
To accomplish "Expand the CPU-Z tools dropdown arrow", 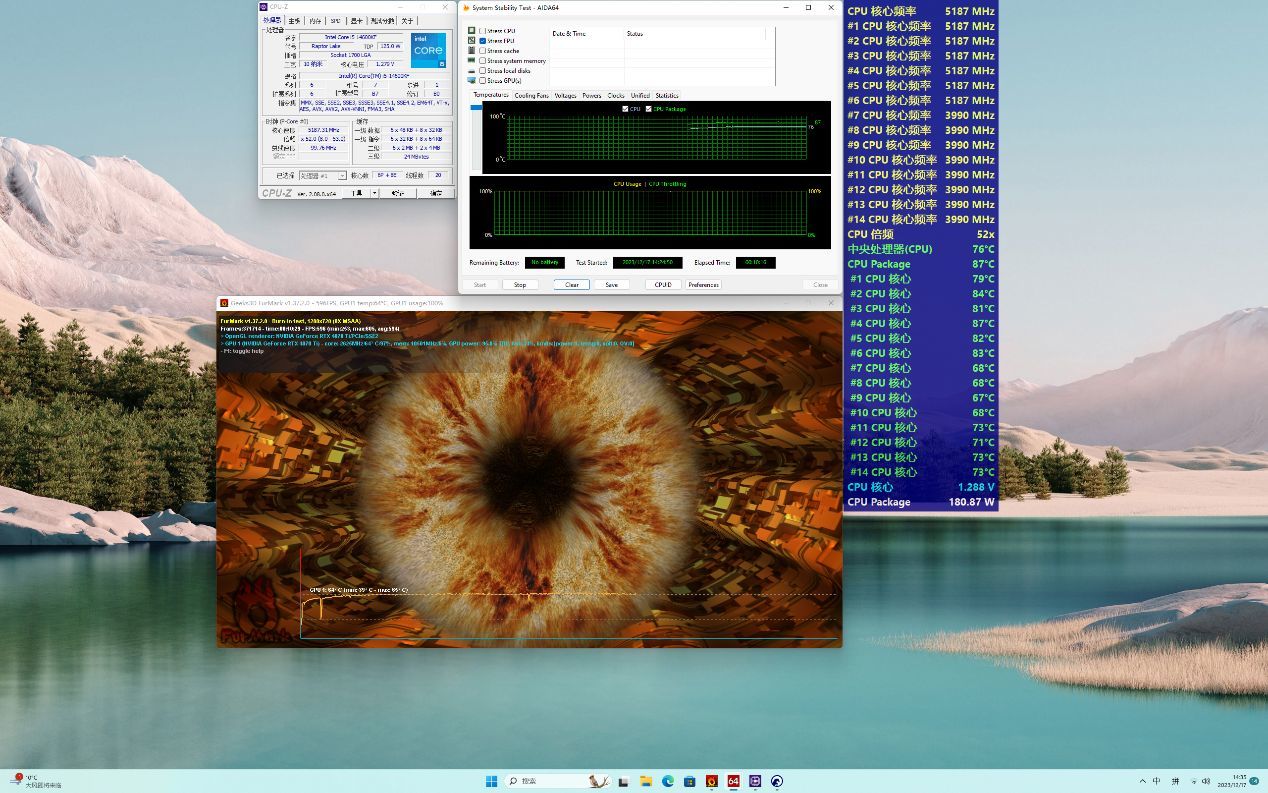I will 376,193.
